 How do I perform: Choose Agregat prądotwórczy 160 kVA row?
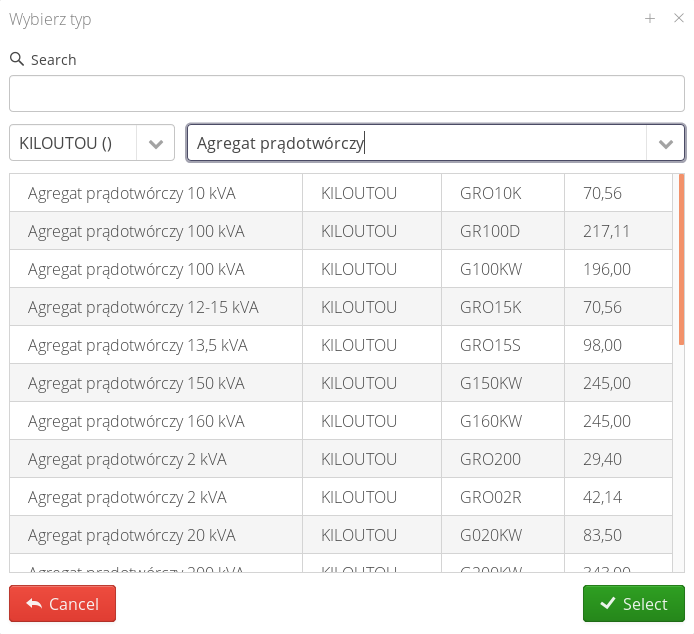click(135, 421)
